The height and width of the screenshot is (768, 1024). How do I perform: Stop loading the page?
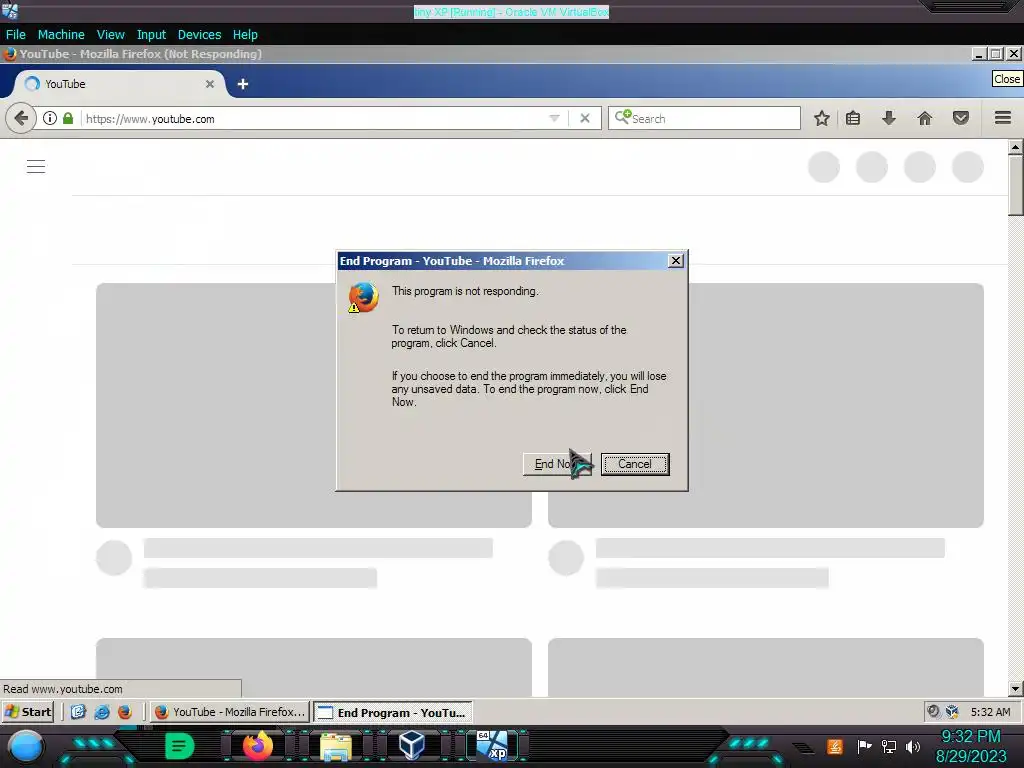pyautogui.click(x=585, y=118)
